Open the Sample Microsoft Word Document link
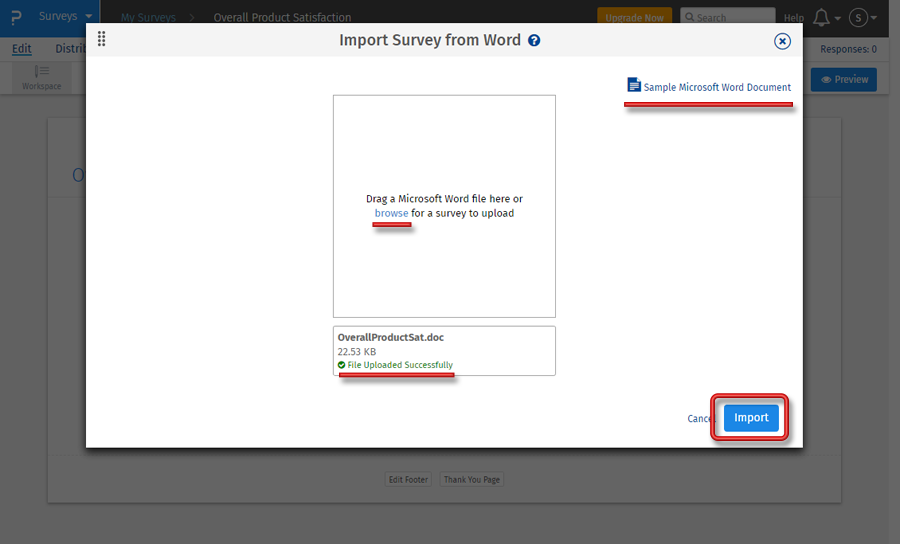 717,87
